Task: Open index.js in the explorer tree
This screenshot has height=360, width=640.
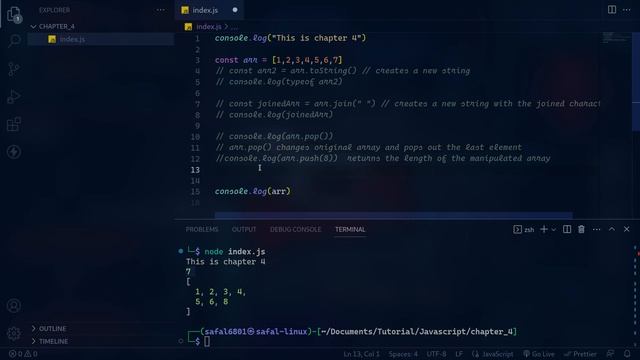Action: pos(72,39)
